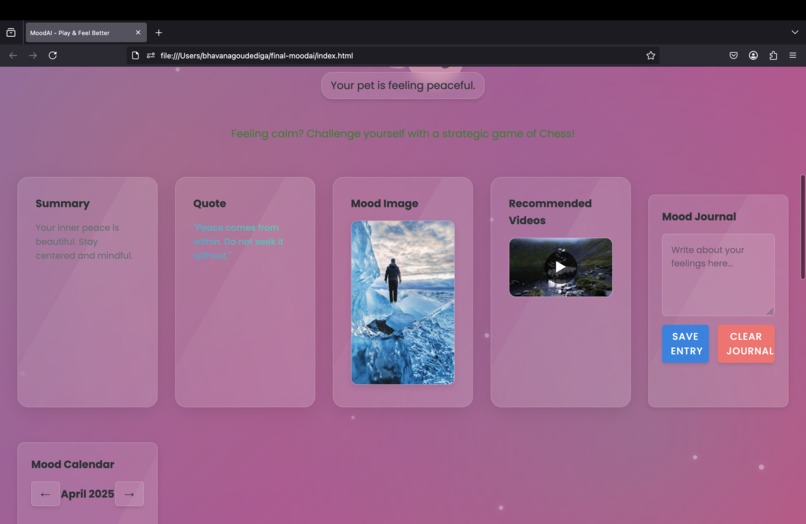The width and height of the screenshot is (806, 524).
Task: Click the Clear Journal button
Action: pyautogui.click(x=746, y=344)
